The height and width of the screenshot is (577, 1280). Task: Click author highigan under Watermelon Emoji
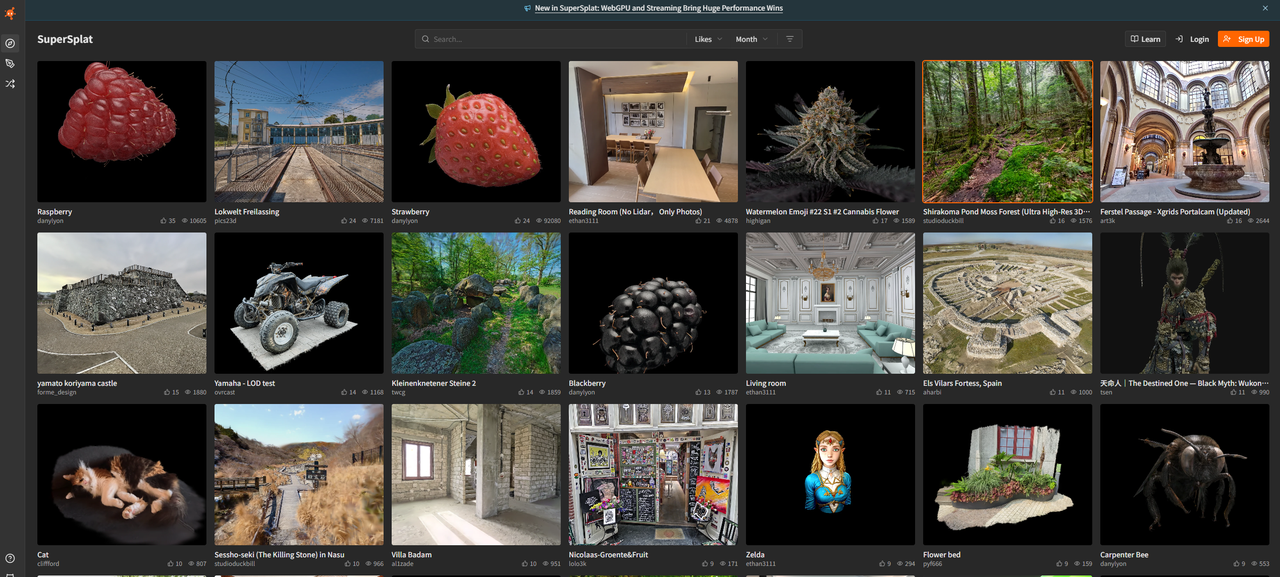tap(760, 221)
